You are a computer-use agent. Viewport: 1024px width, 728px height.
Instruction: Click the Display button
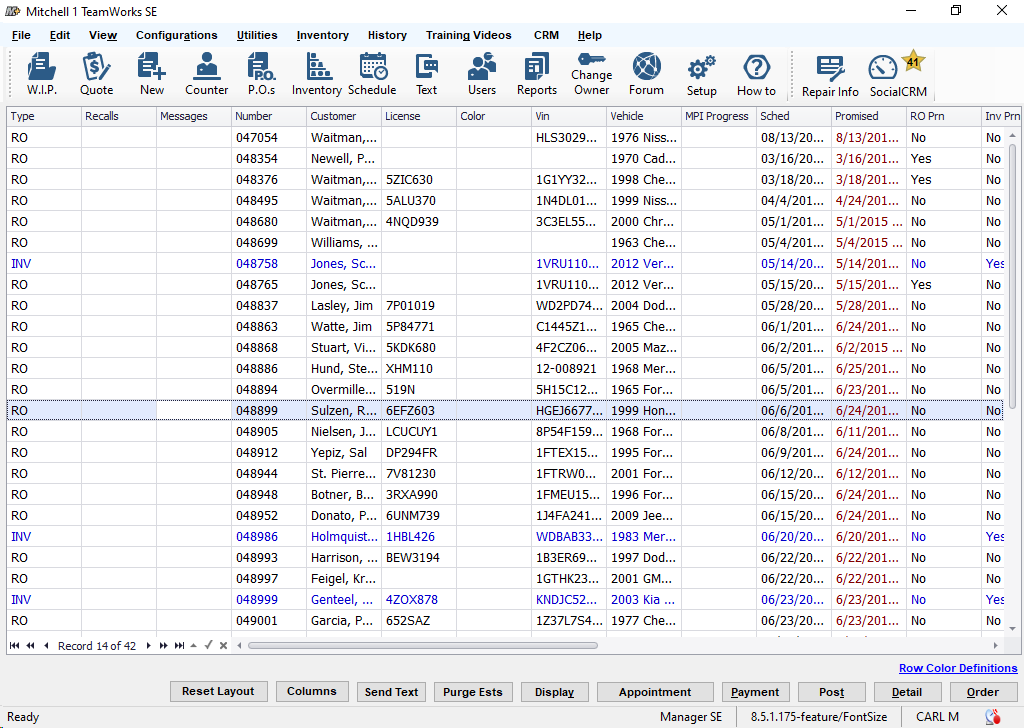[x=554, y=692]
